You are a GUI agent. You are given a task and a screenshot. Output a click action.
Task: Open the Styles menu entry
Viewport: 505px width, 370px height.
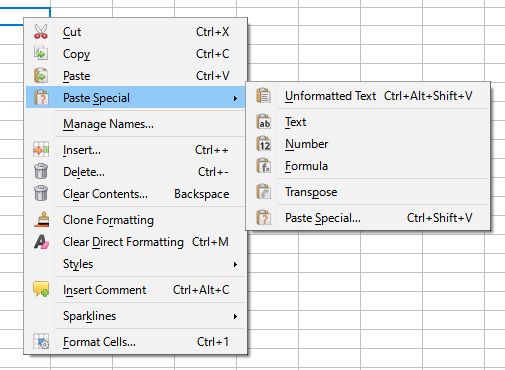coord(136,264)
